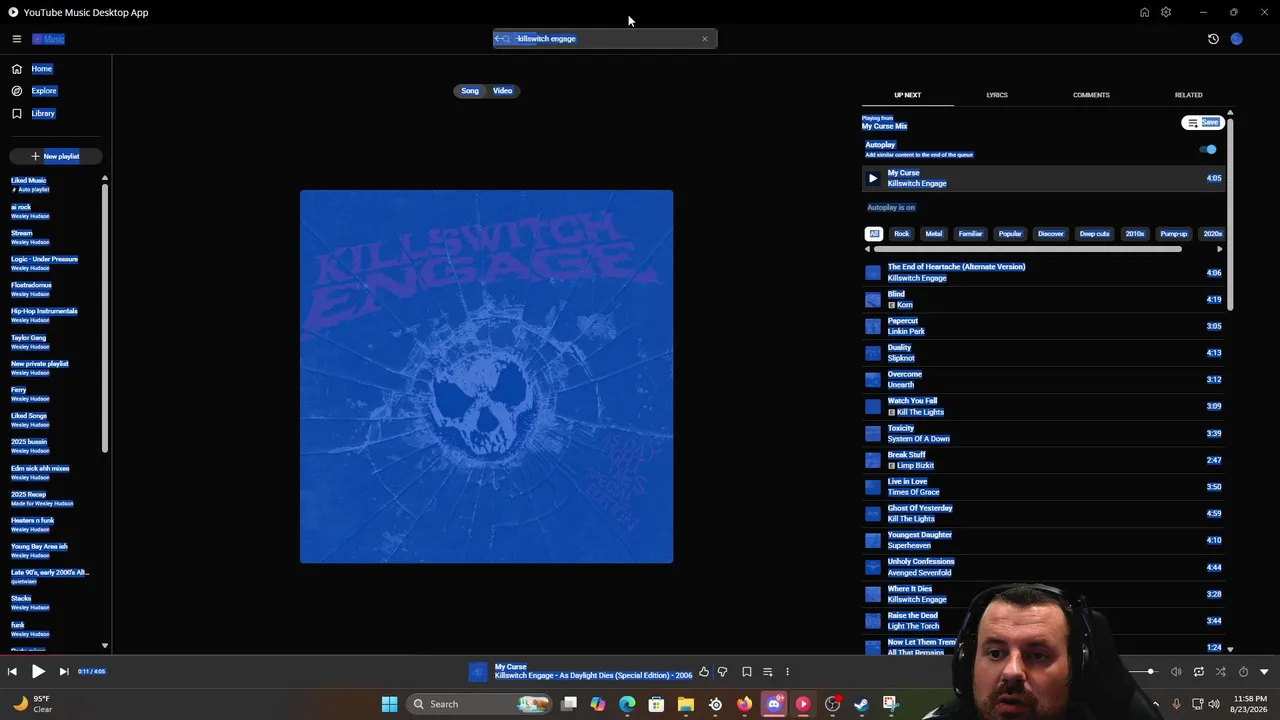Image resolution: width=1280 pixels, height=720 pixels.
Task: Filter queue by Deep cuts chip
Action: 1094,234
